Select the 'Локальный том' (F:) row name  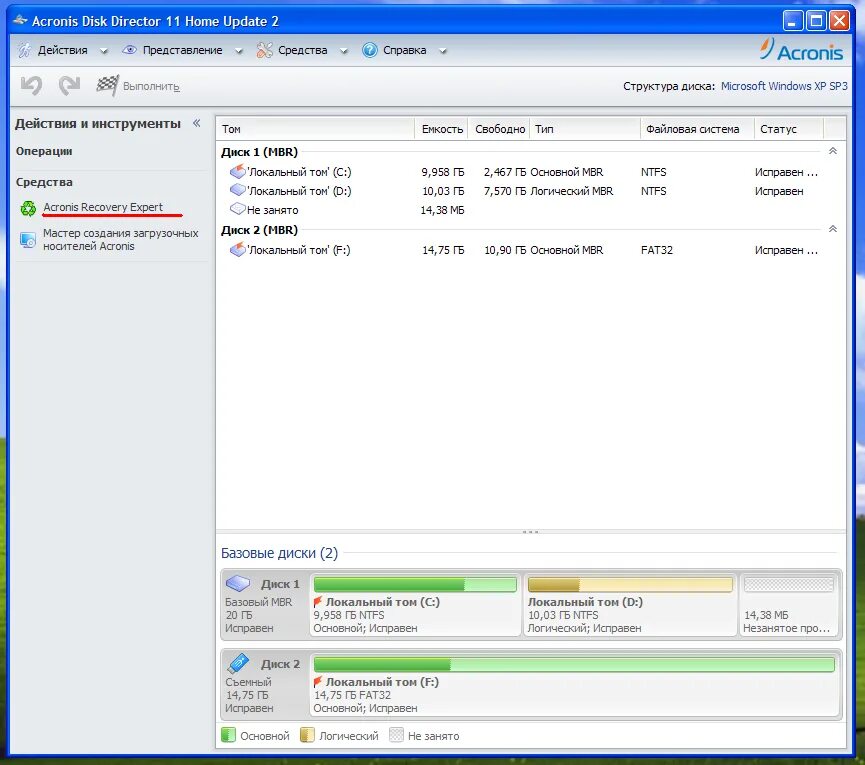[298, 249]
